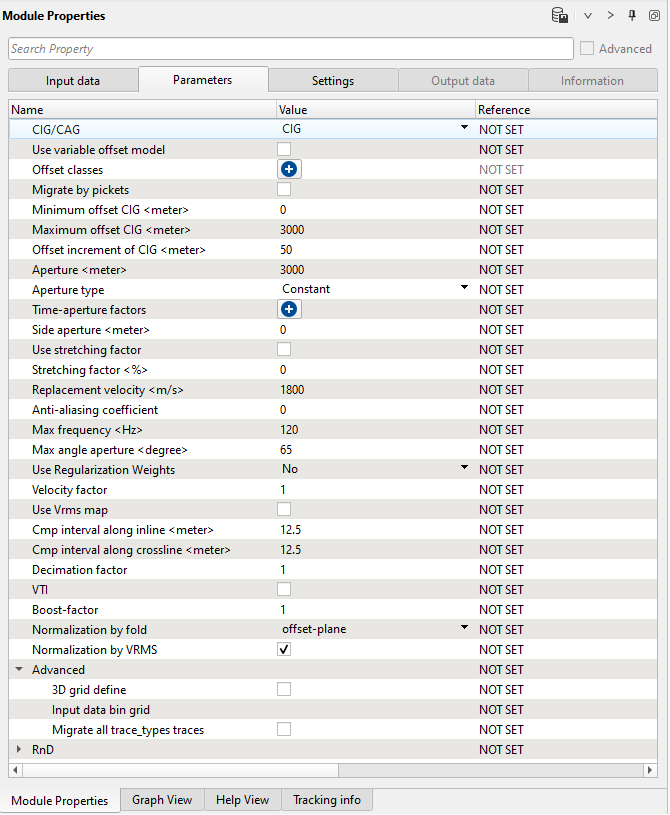Switch to Graph View bottom tab
This screenshot has width=670, height=815.
pyautogui.click(x=162, y=800)
